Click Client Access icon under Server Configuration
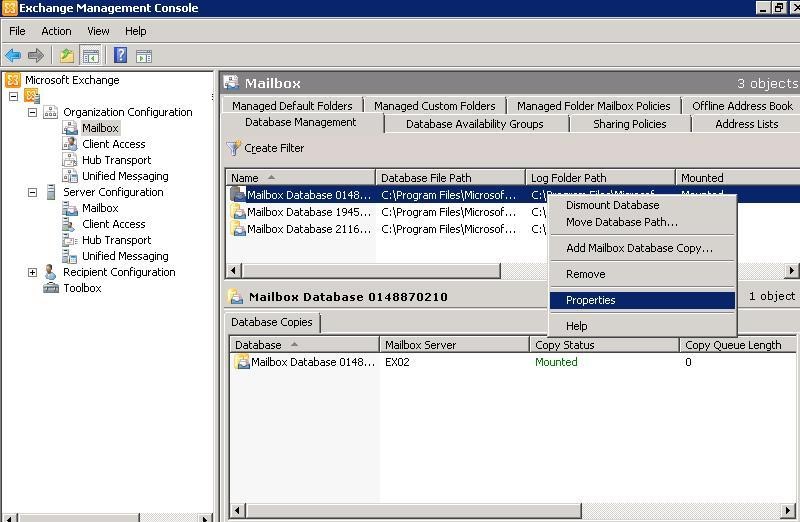Image resolution: width=800 pixels, height=522 pixels. 69,223
